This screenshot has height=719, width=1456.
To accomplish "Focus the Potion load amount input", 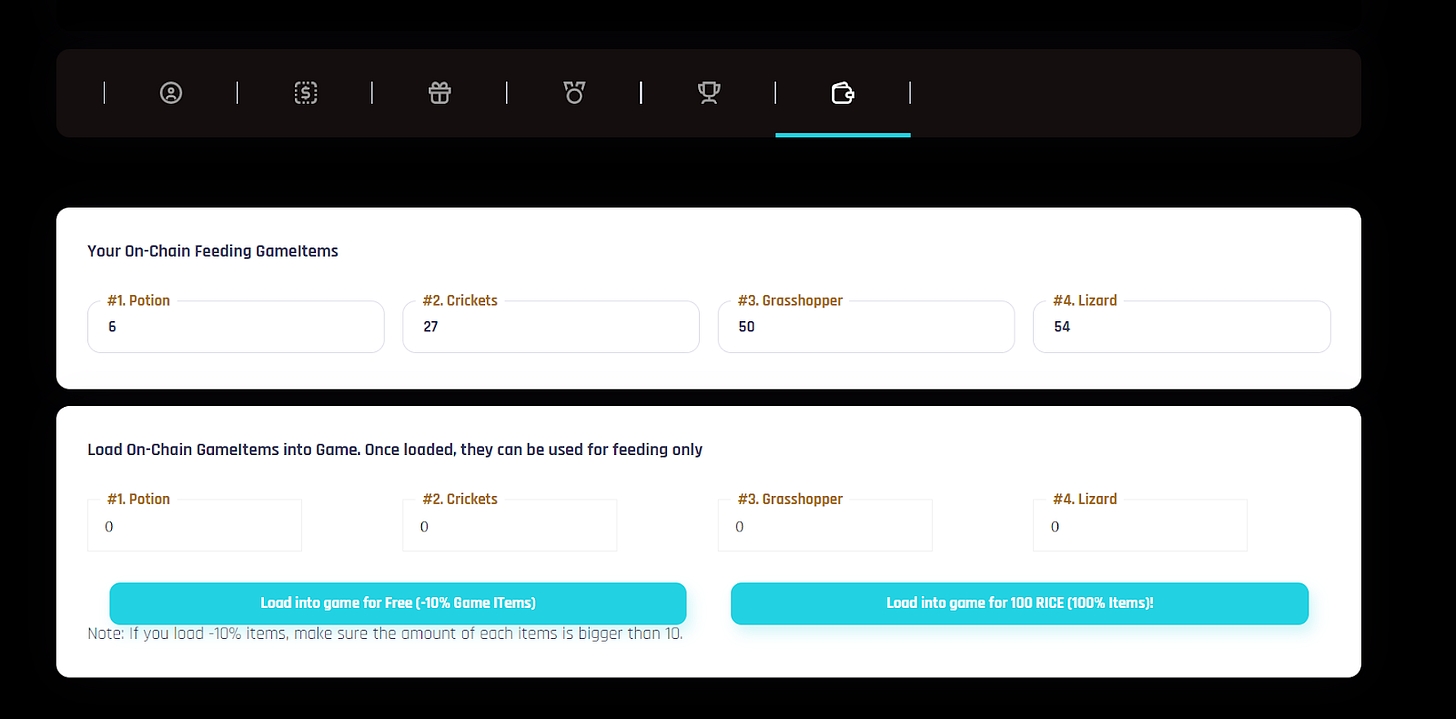I will coord(194,526).
